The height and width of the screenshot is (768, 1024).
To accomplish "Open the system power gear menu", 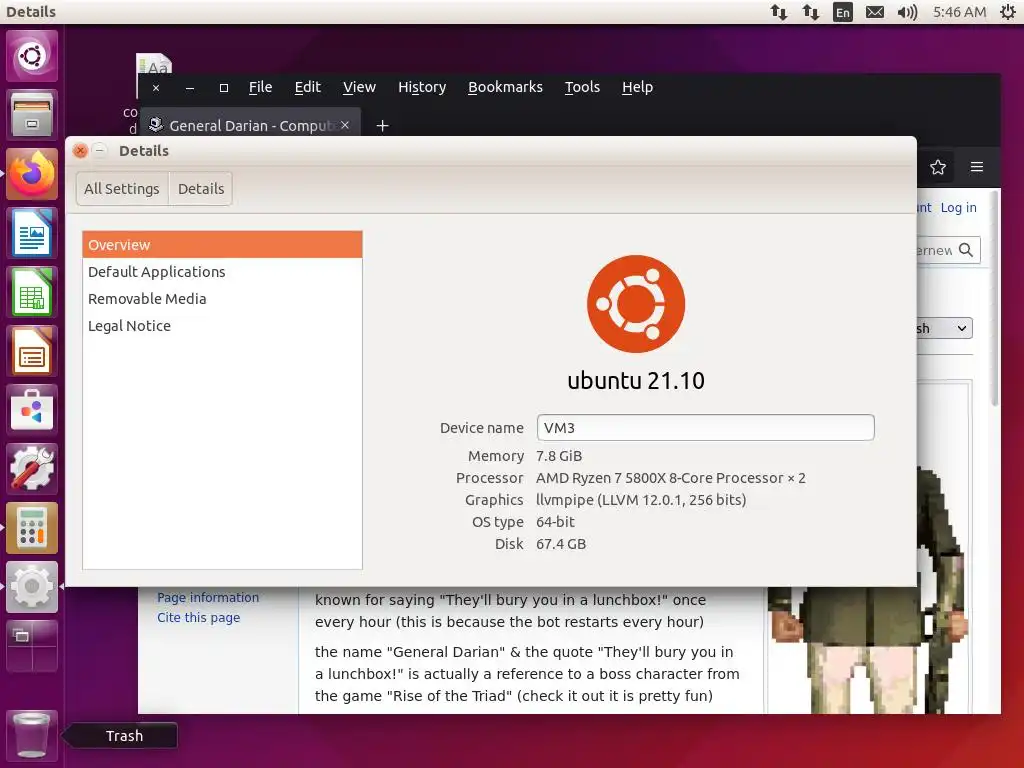I will click(1008, 12).
